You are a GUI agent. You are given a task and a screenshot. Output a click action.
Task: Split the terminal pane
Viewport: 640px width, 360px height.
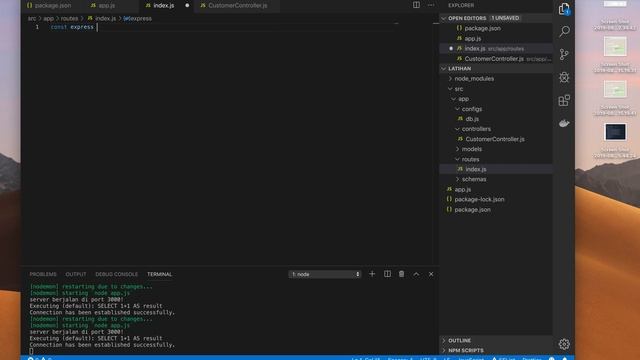(x=387, y=274)
